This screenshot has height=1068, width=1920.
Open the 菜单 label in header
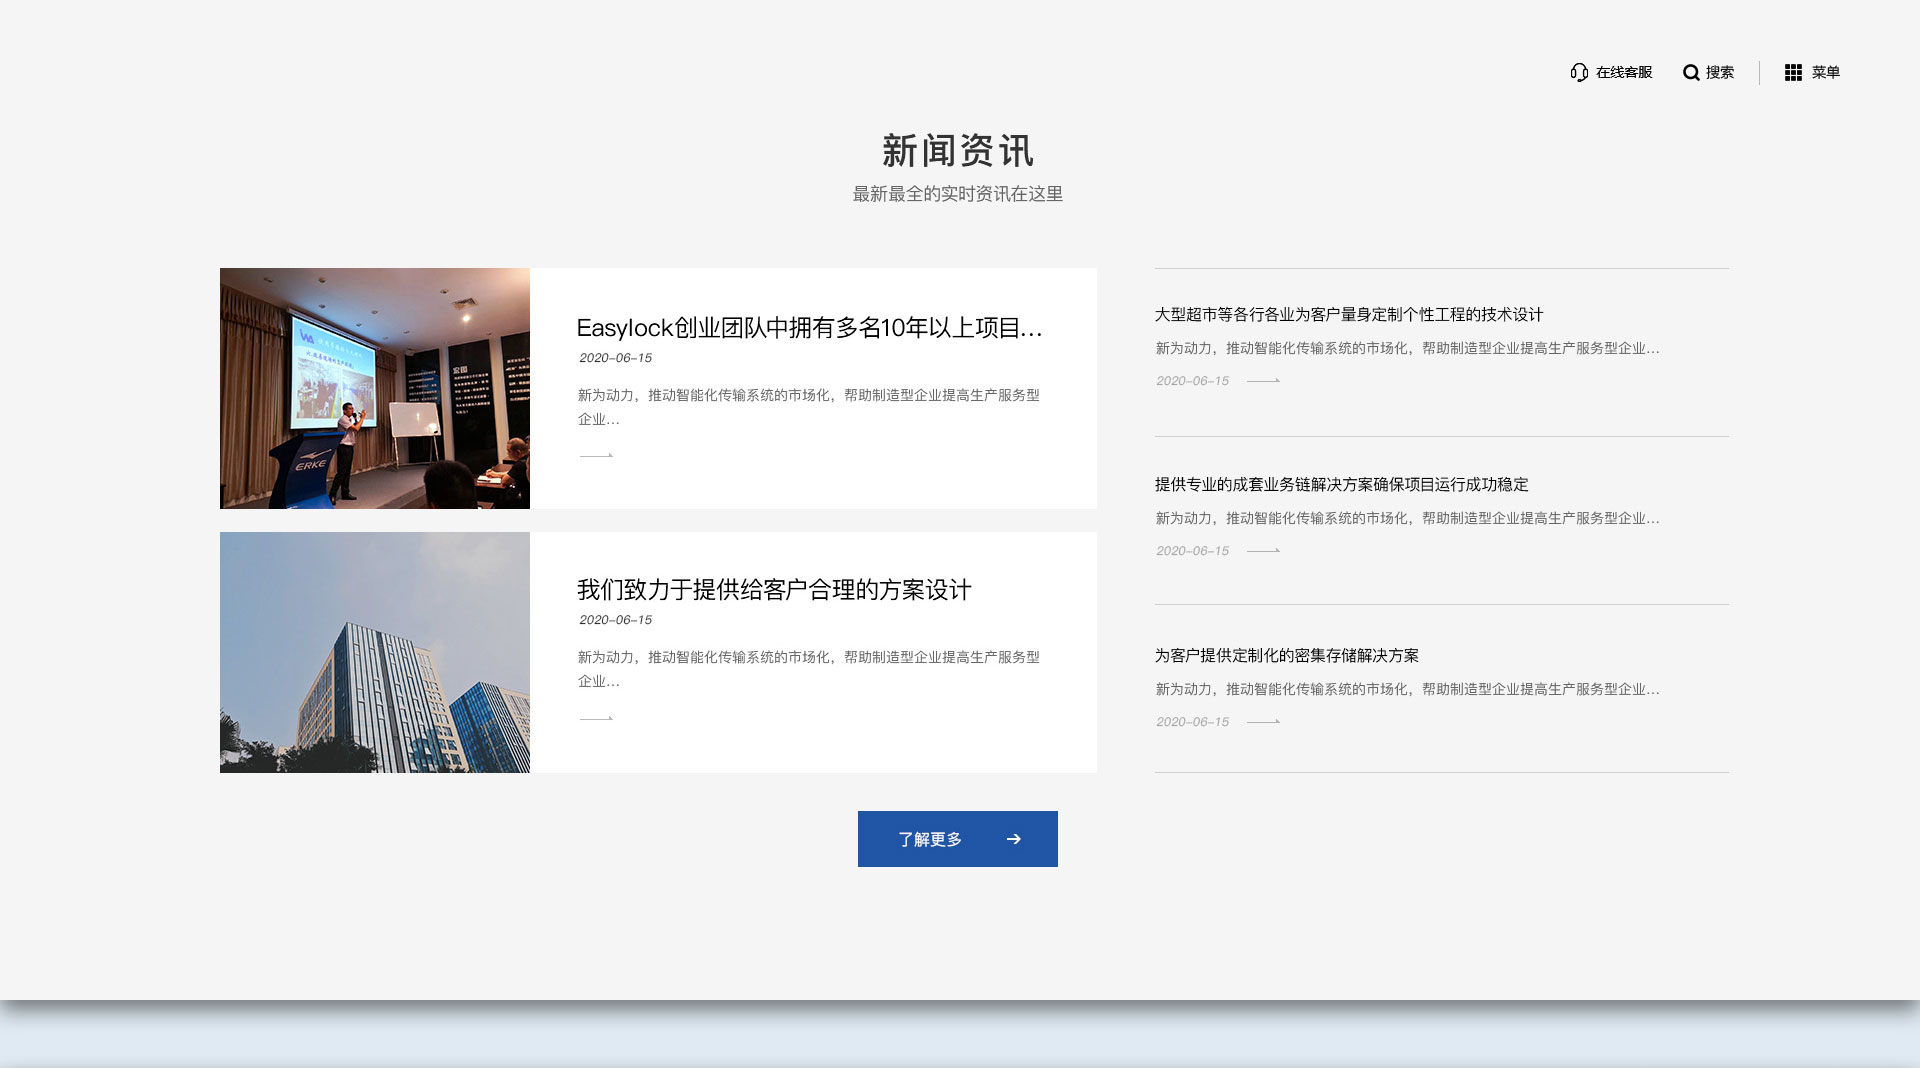[x=1825, y=72]
